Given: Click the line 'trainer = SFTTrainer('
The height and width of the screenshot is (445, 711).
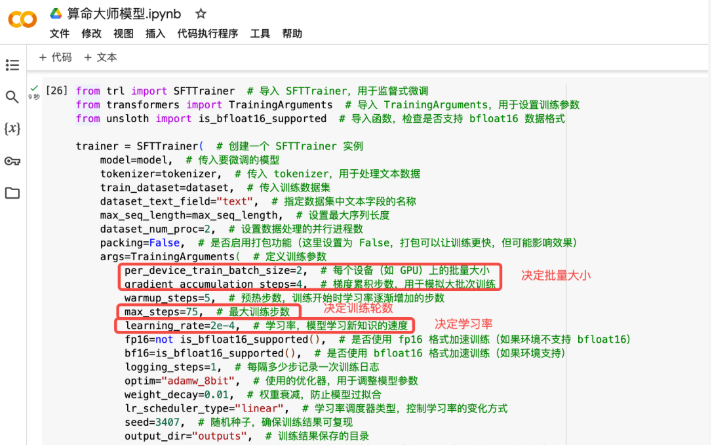Looking at the screenshot, I should pyautogui.click(x=140, y=146).
